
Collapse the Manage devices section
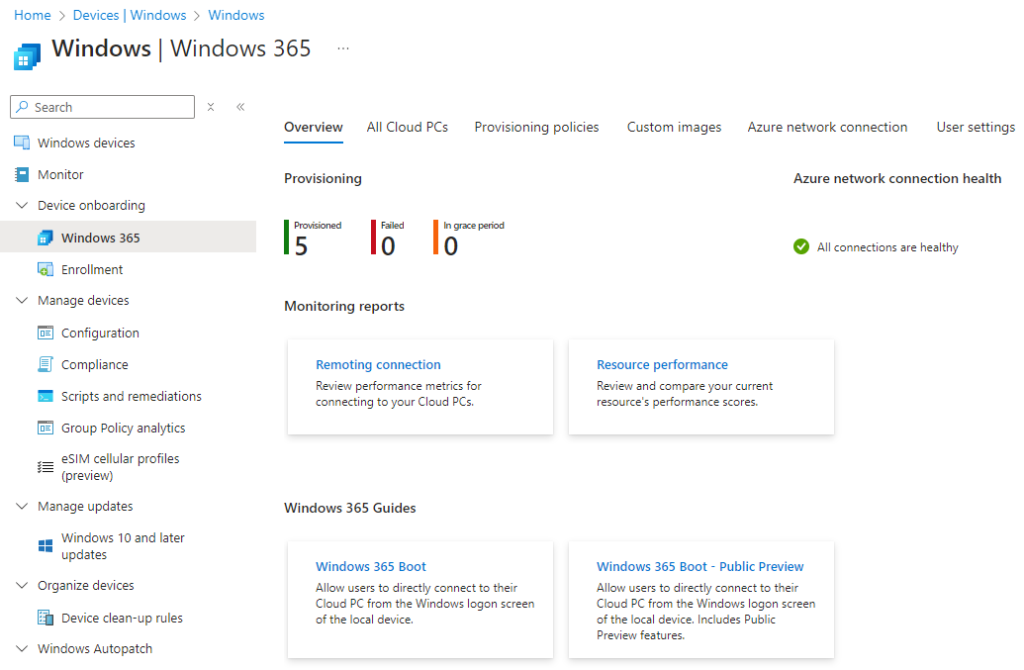coord(22,301)
